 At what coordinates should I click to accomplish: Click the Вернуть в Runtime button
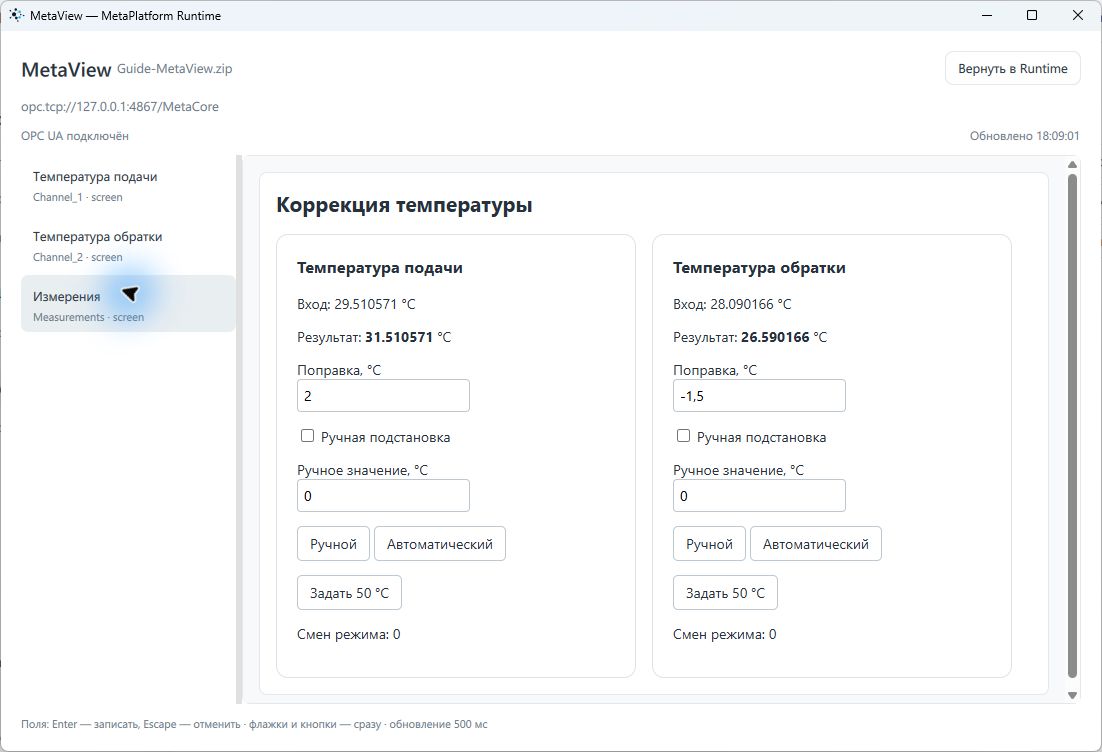pos(1012,68)
